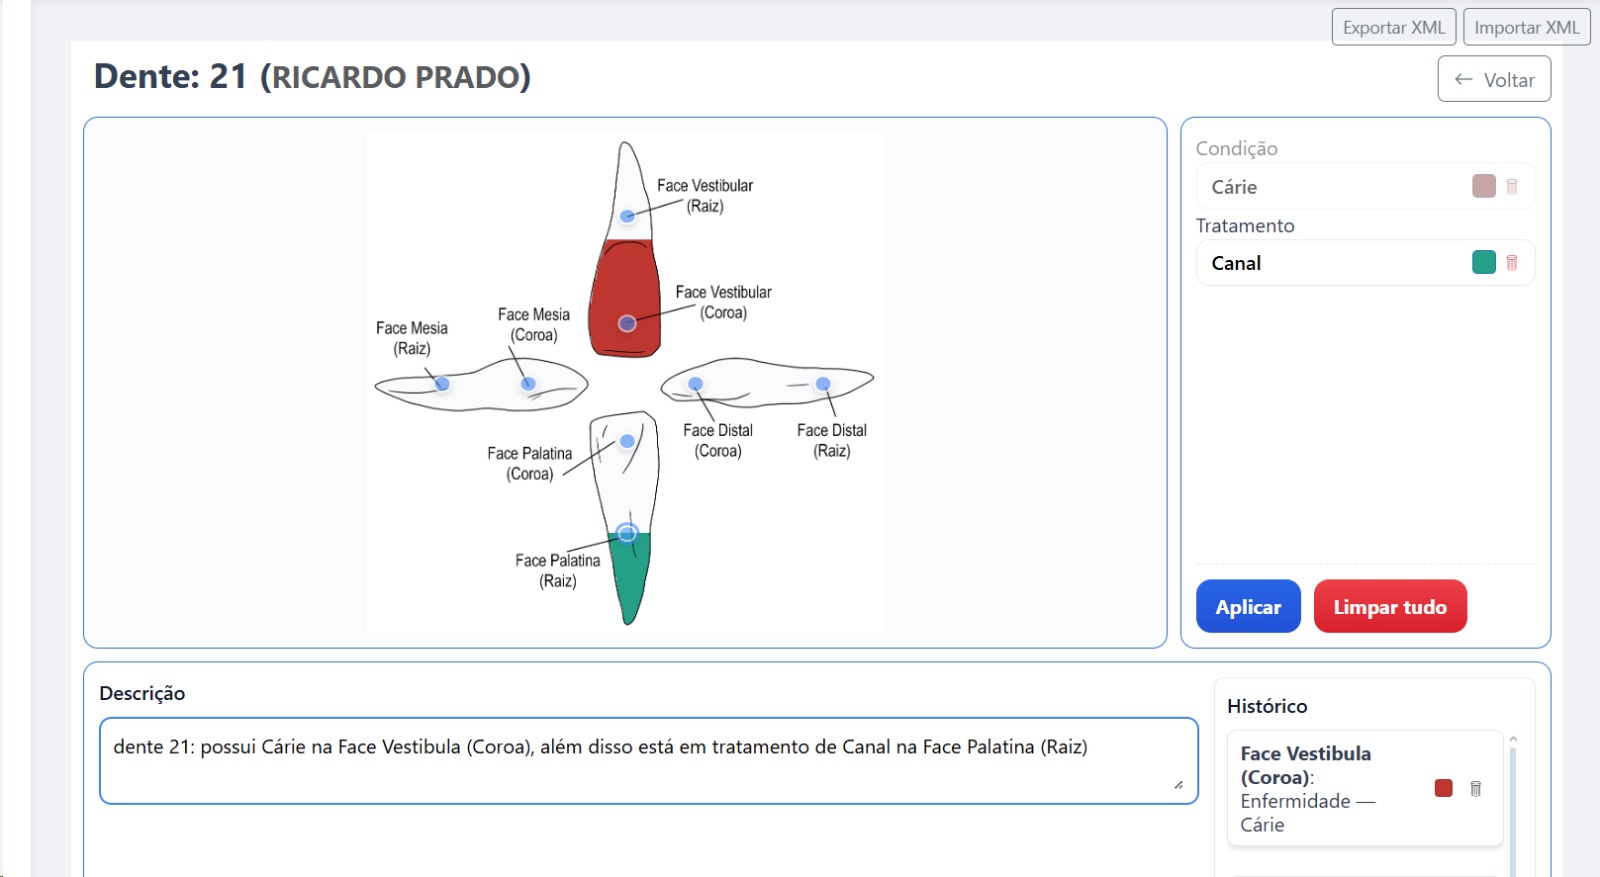Select the Face Distal (Raiz) marker dot
The height and width of the screenshot is (877, 1600).
pos(823,384)
